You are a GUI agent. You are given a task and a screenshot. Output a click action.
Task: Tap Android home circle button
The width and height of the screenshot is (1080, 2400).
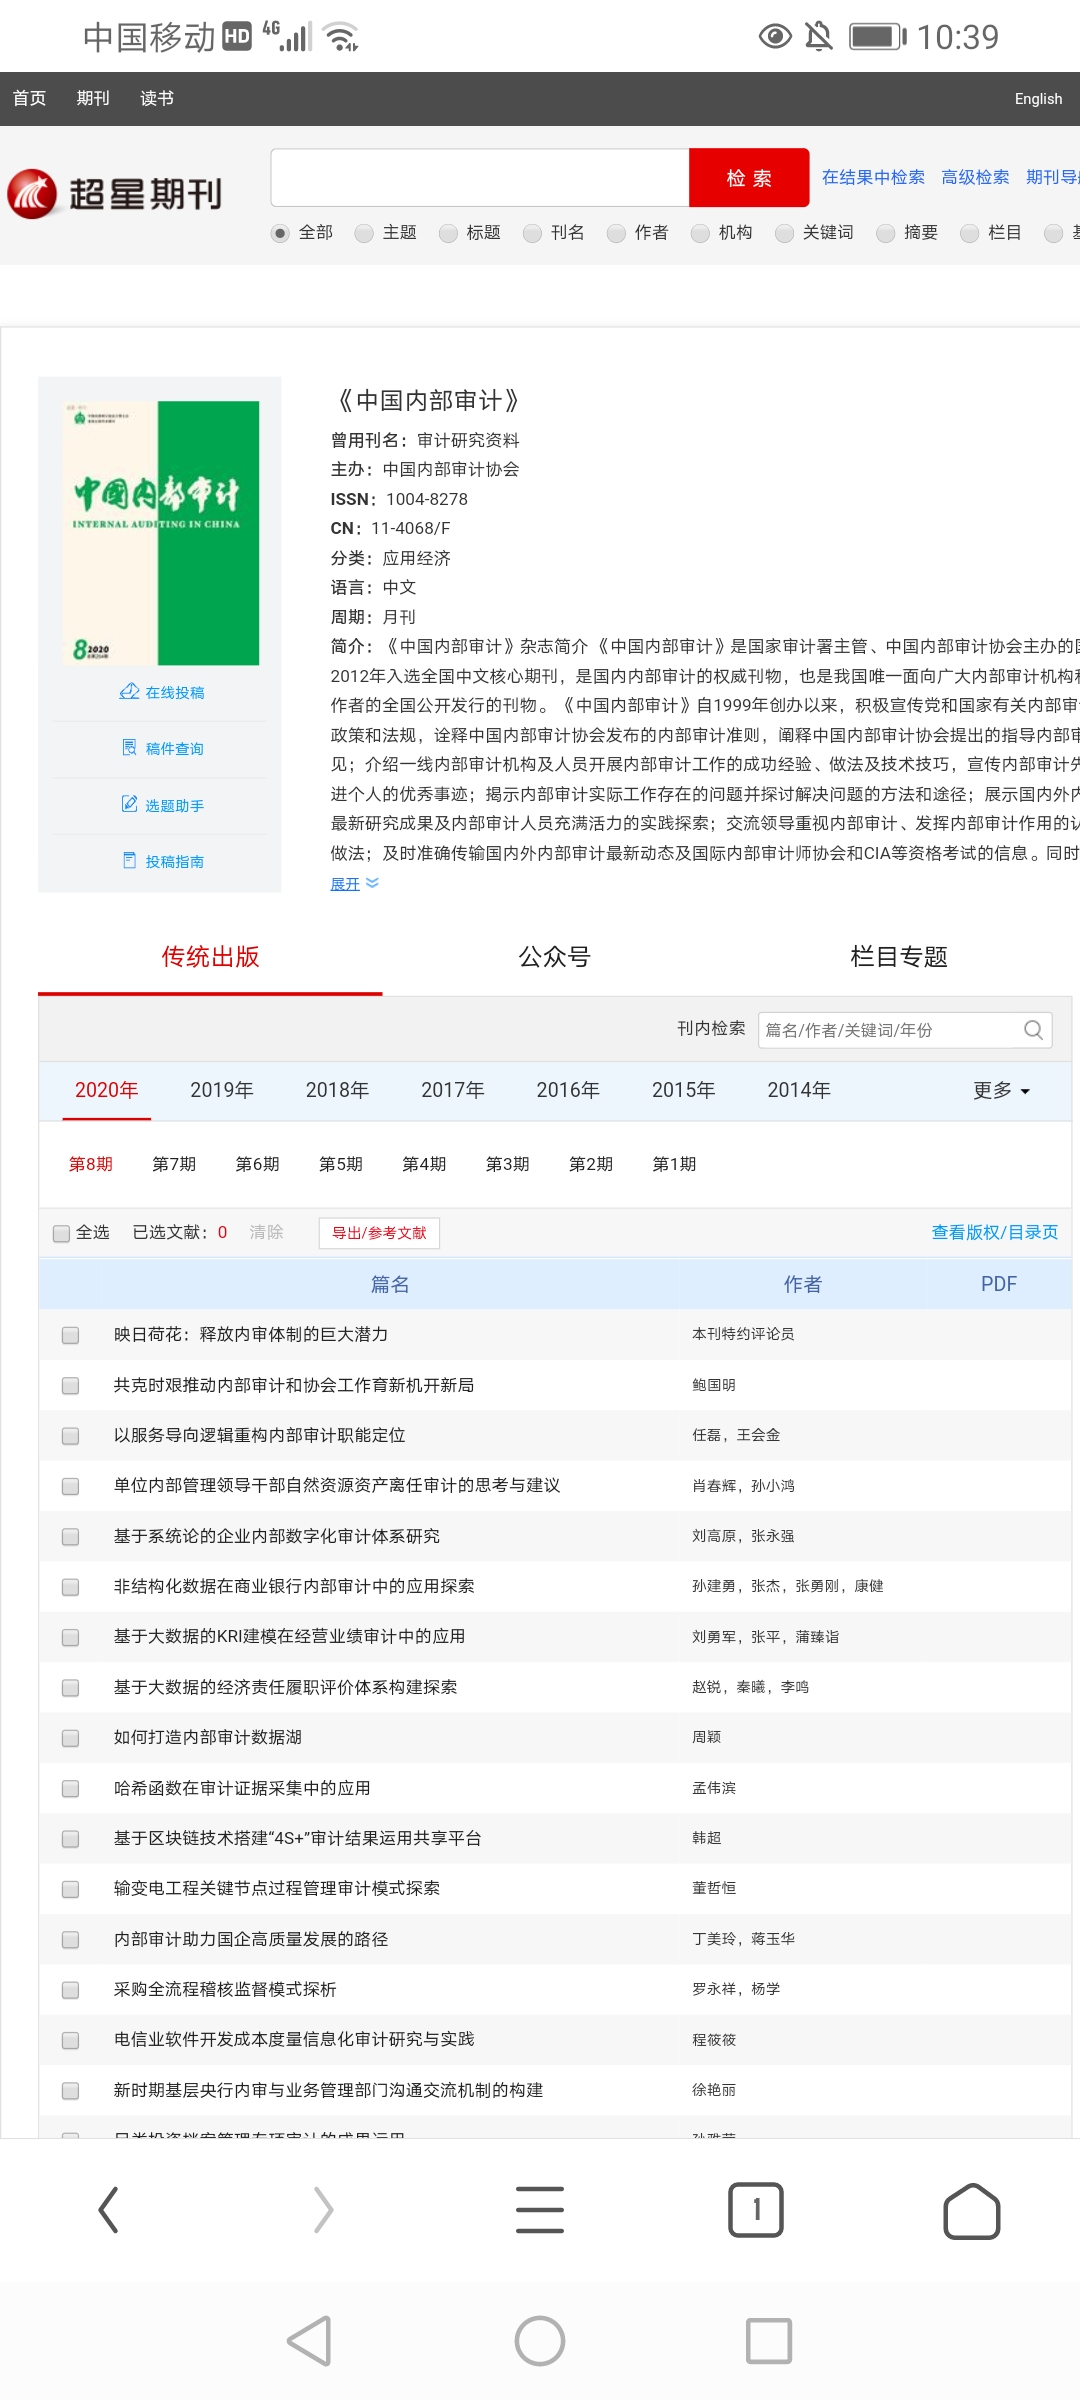540,2340
